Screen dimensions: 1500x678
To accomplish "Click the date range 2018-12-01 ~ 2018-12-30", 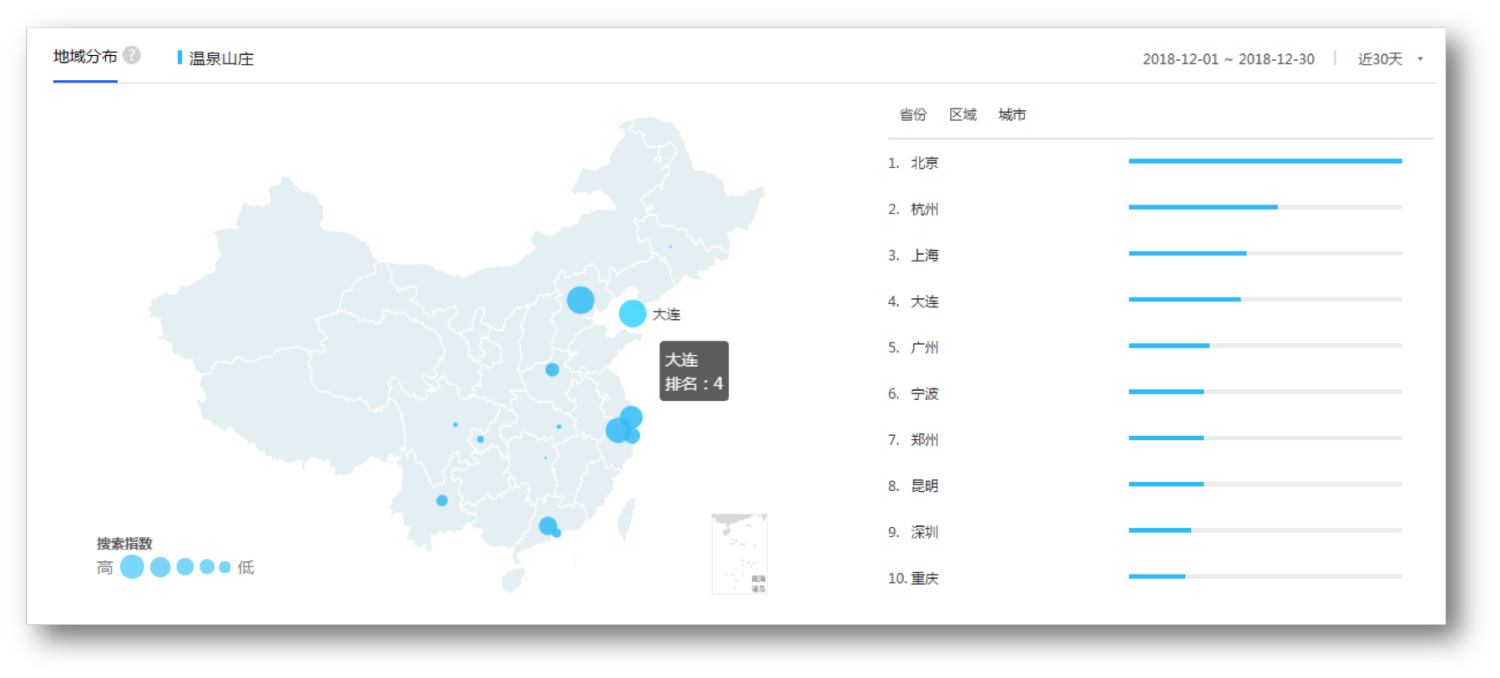I will point(1228,59).
